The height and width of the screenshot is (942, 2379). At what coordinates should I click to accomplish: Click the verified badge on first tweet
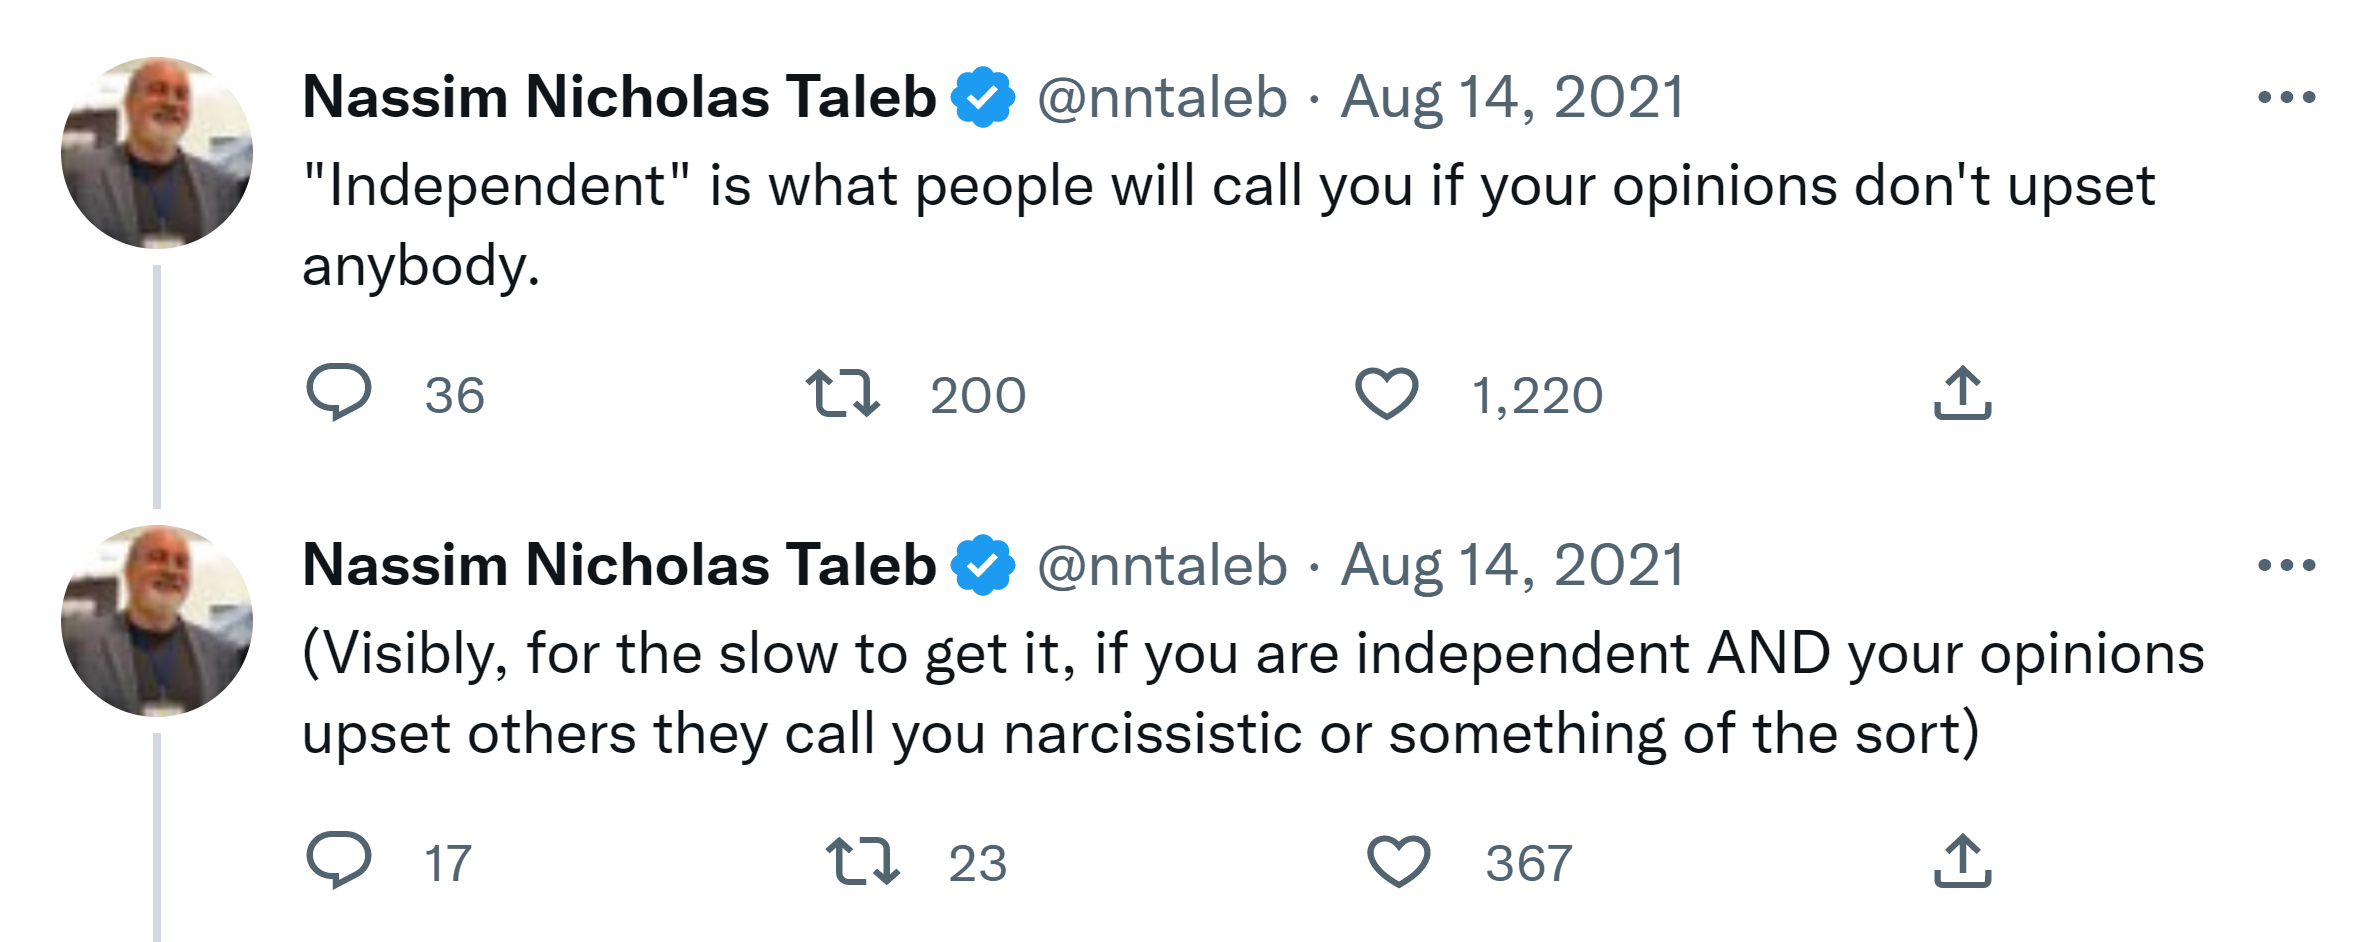(983, 98)
